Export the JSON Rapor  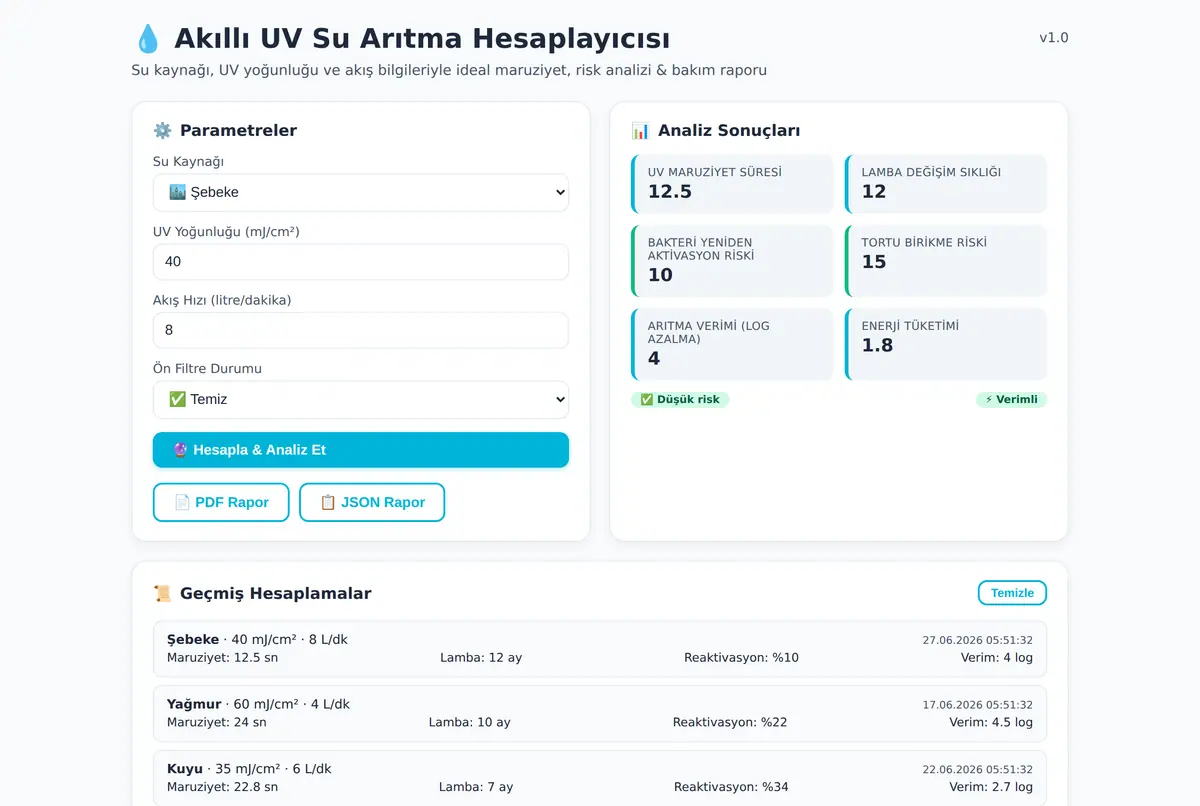(x=372, y=502)
